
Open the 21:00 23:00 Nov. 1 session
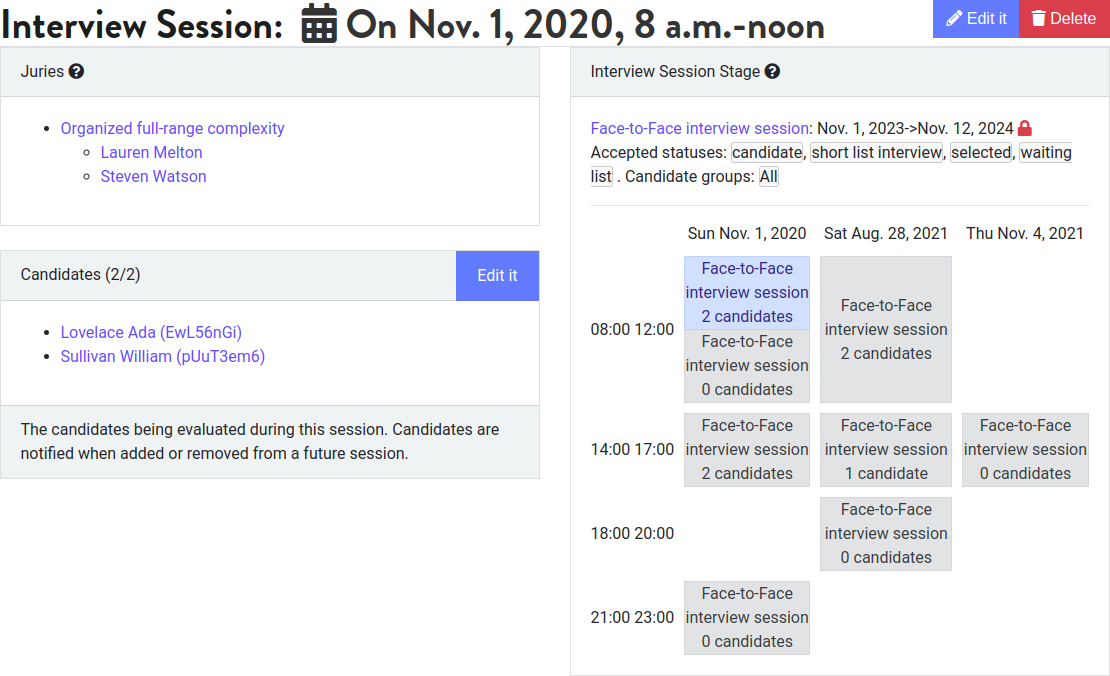747,617
